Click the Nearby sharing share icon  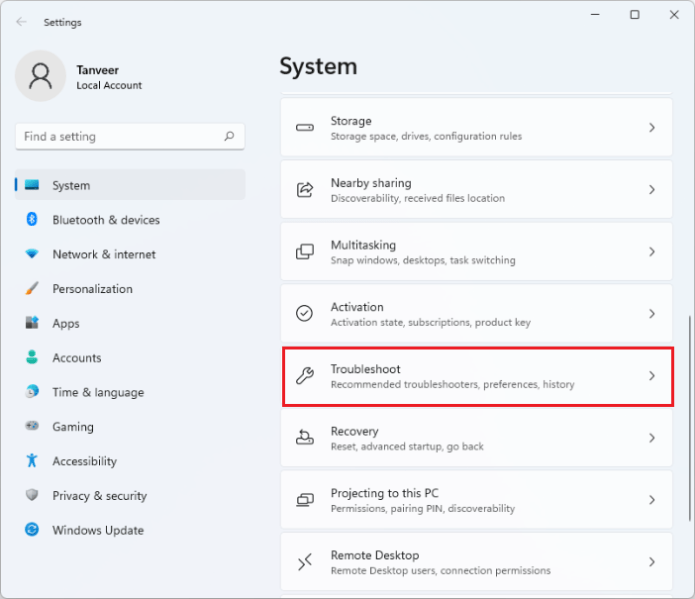[305, 189]
